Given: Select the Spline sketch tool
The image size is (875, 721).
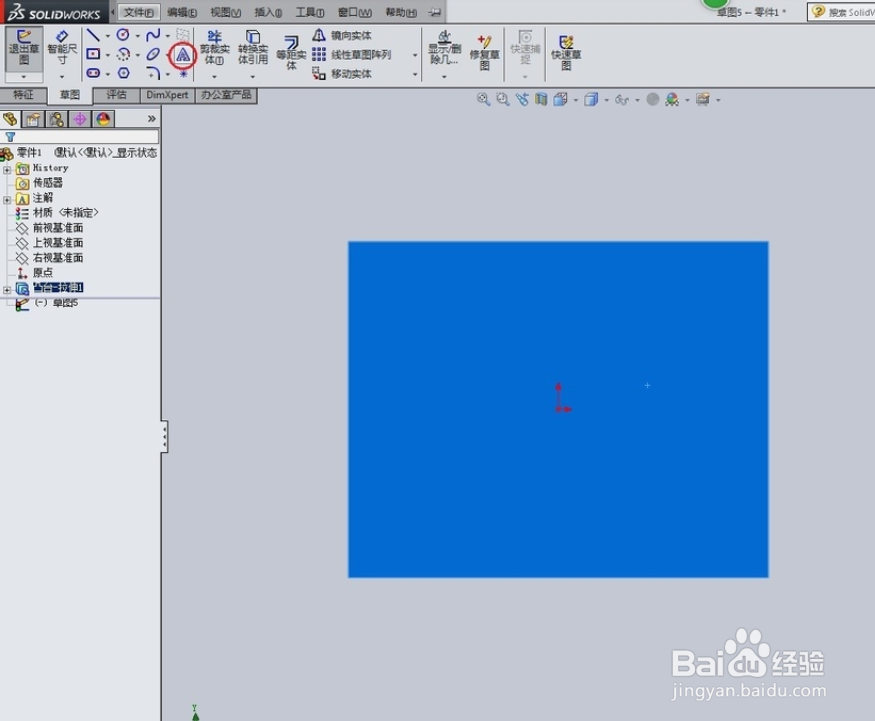Looking at the screenshot, I should (x=151, y=35).
